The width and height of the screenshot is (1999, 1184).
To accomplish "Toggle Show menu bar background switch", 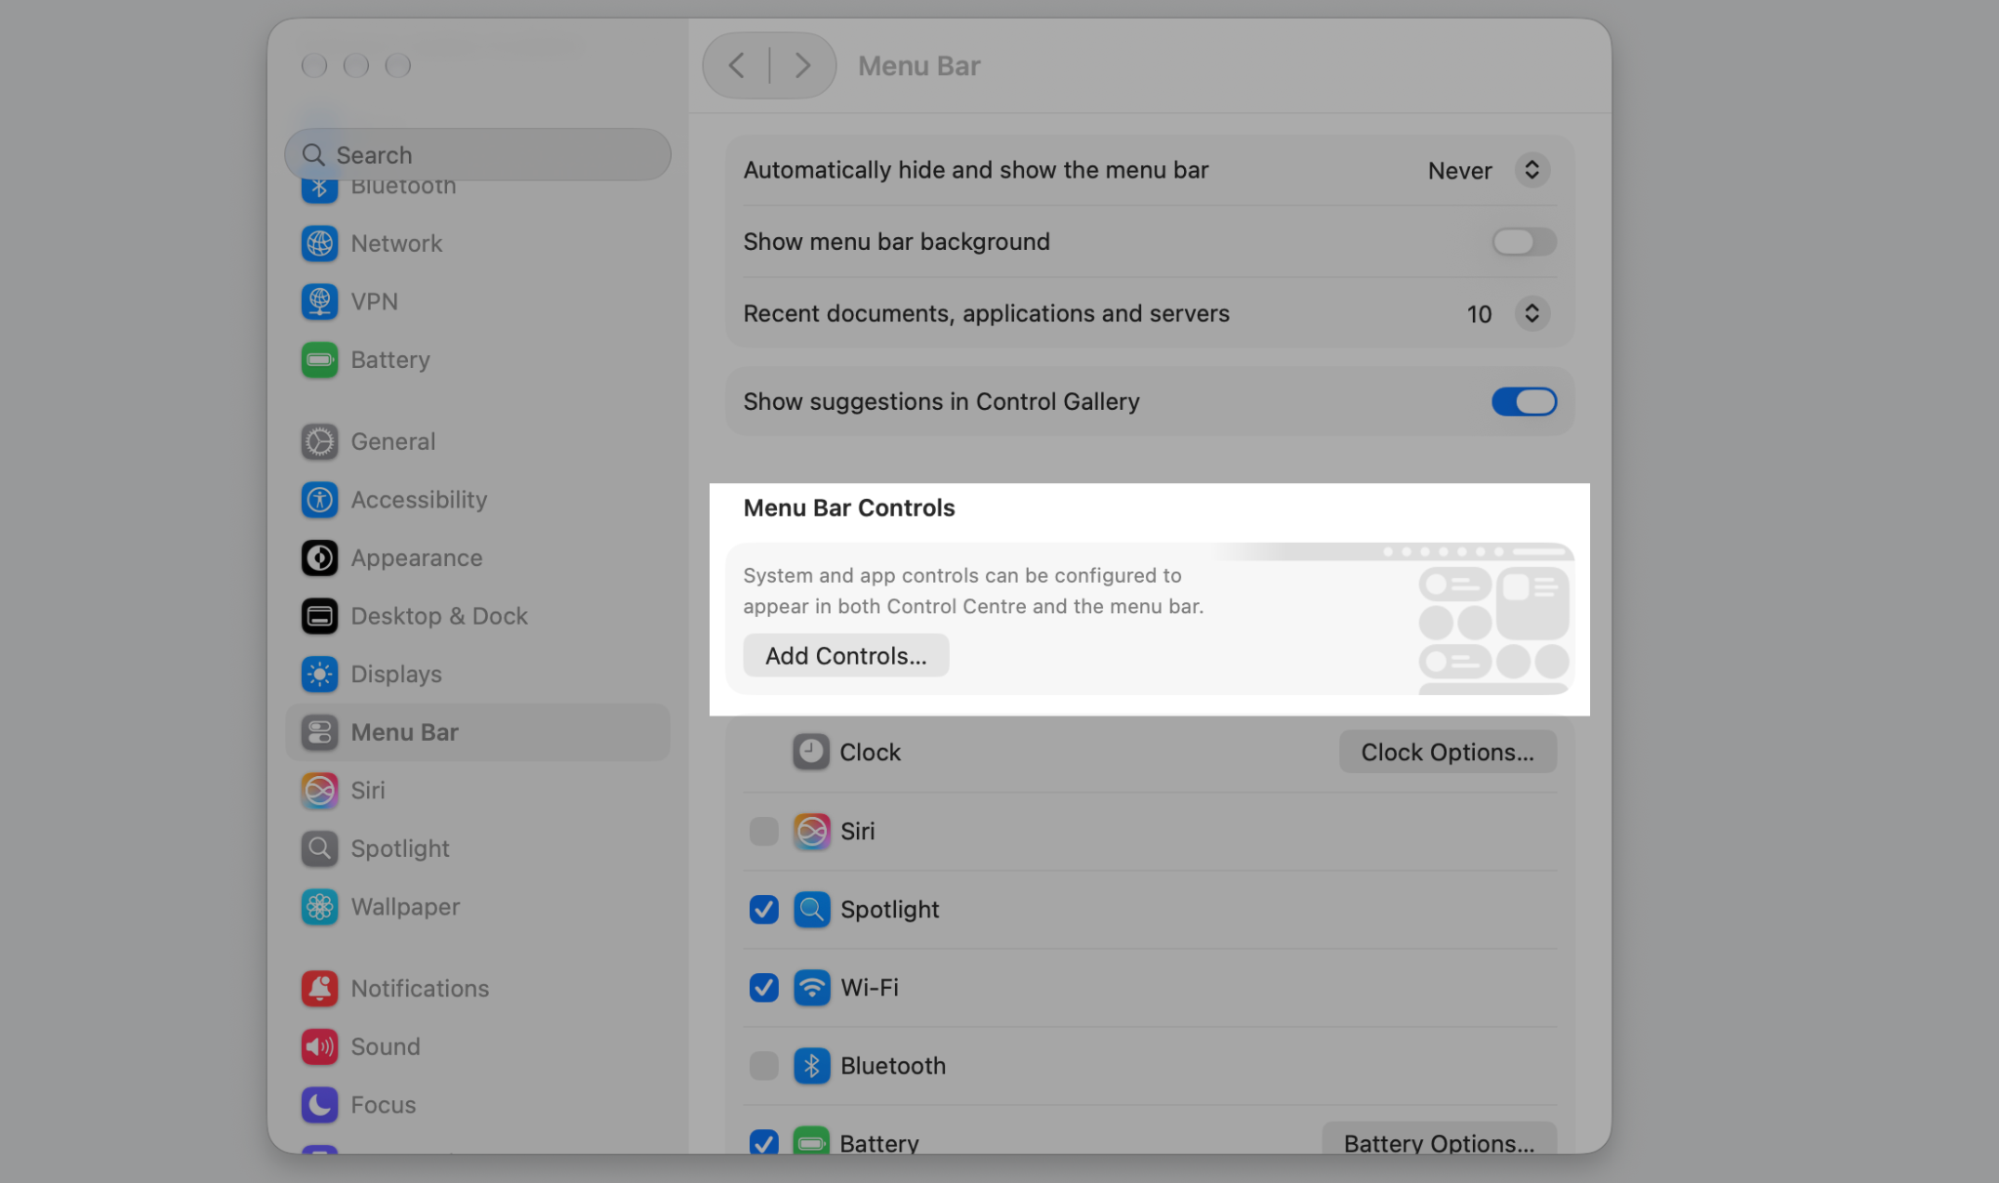I will tap(1523, 242).
